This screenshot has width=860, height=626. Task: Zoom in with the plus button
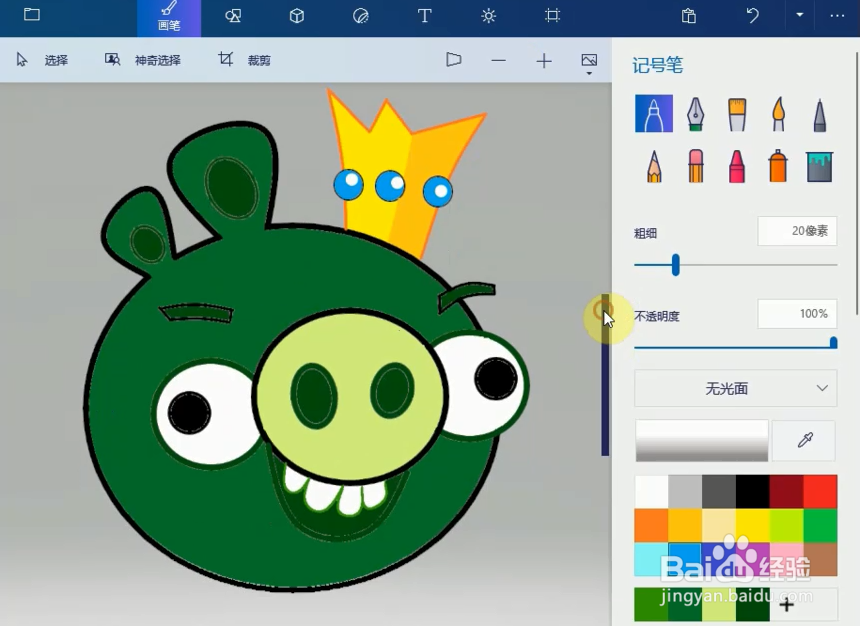544,60
